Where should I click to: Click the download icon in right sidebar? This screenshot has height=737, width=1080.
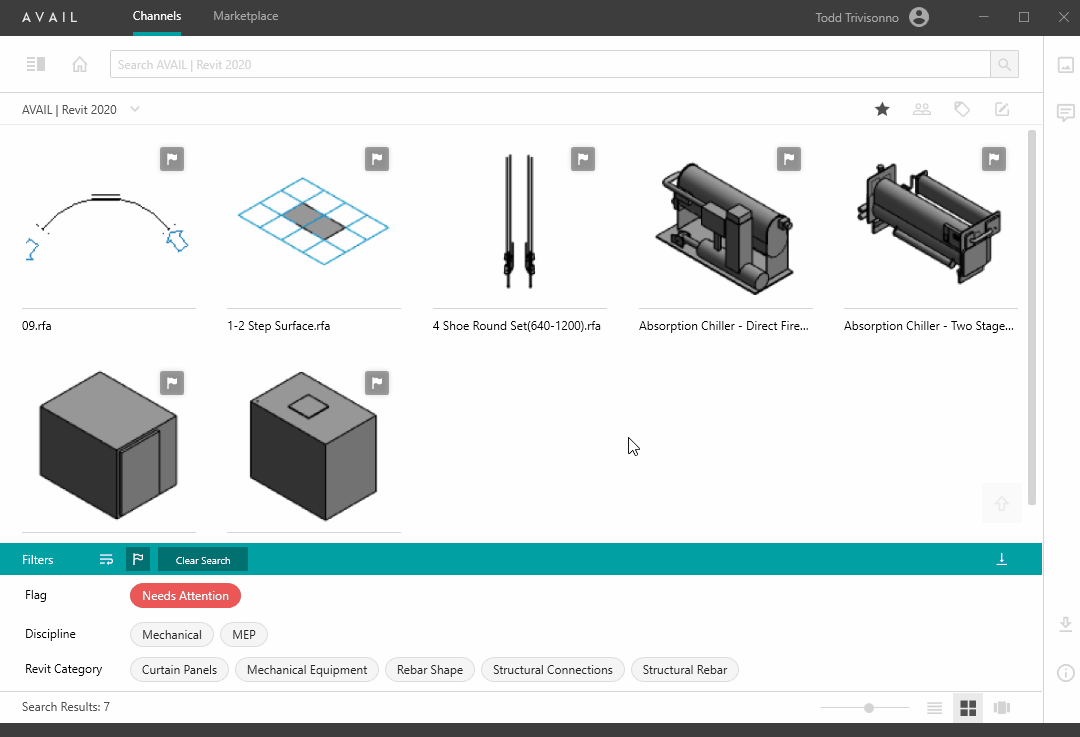coord(1066,624)
